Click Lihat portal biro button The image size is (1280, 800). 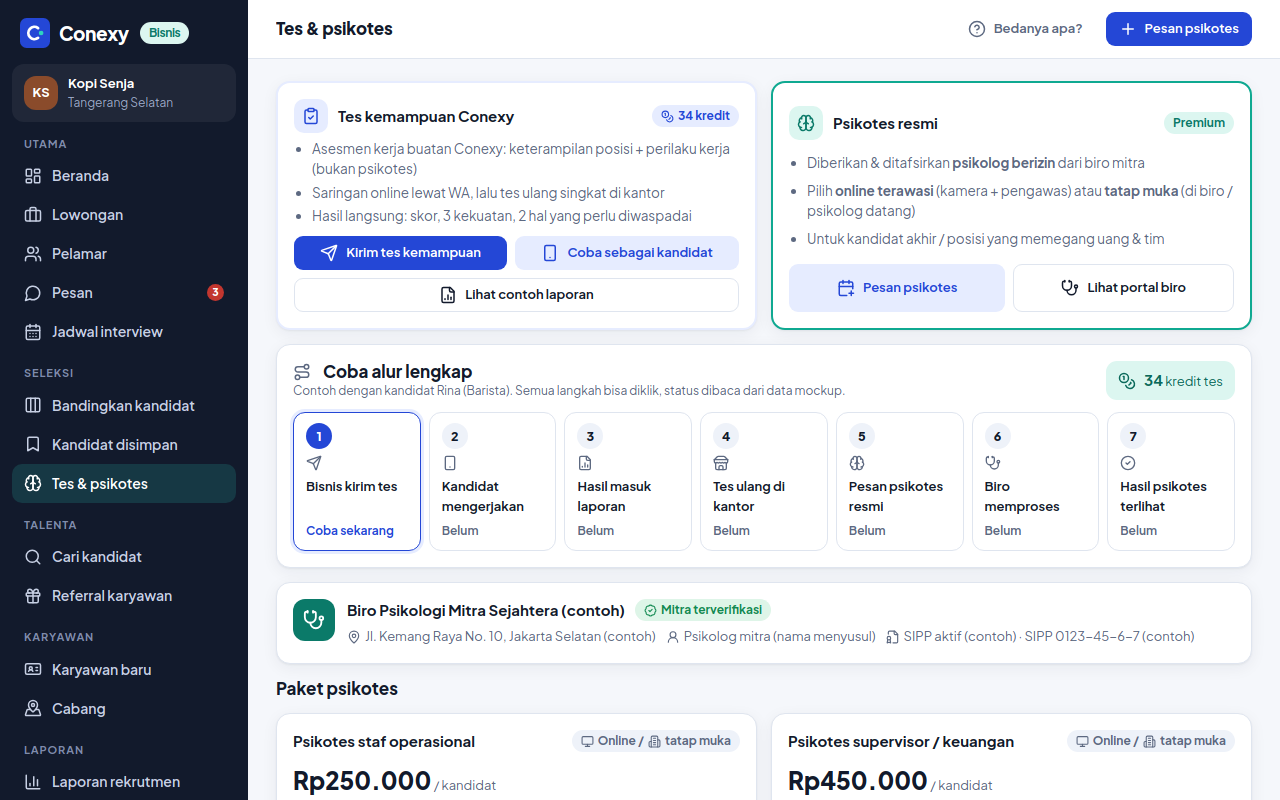pos(1123,288)
